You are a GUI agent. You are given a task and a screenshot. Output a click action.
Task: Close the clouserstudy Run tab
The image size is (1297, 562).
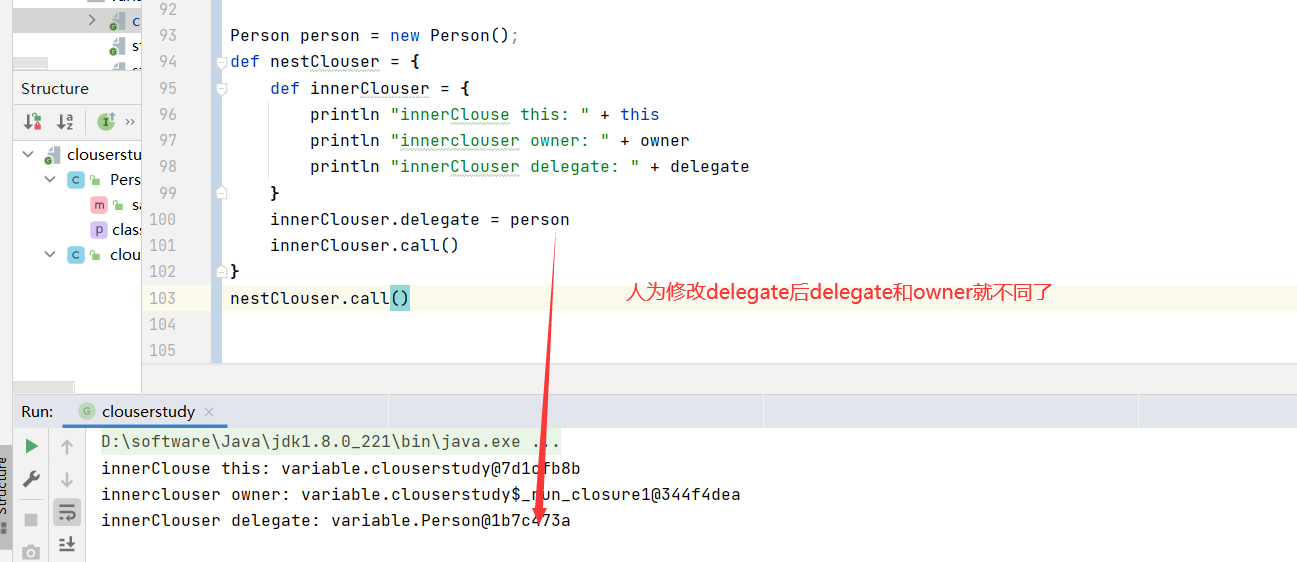[x=209, y=412]
